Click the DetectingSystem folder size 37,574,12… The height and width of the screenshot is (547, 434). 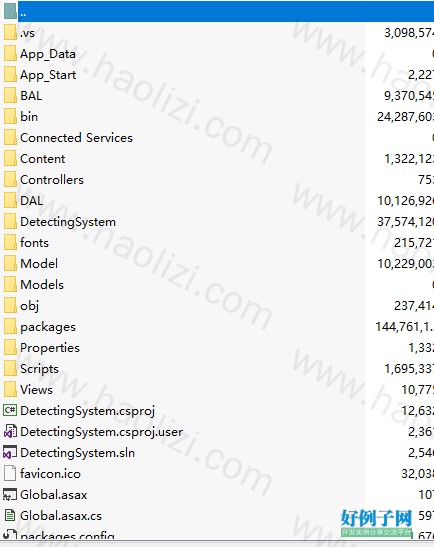[x=405, y=222]
